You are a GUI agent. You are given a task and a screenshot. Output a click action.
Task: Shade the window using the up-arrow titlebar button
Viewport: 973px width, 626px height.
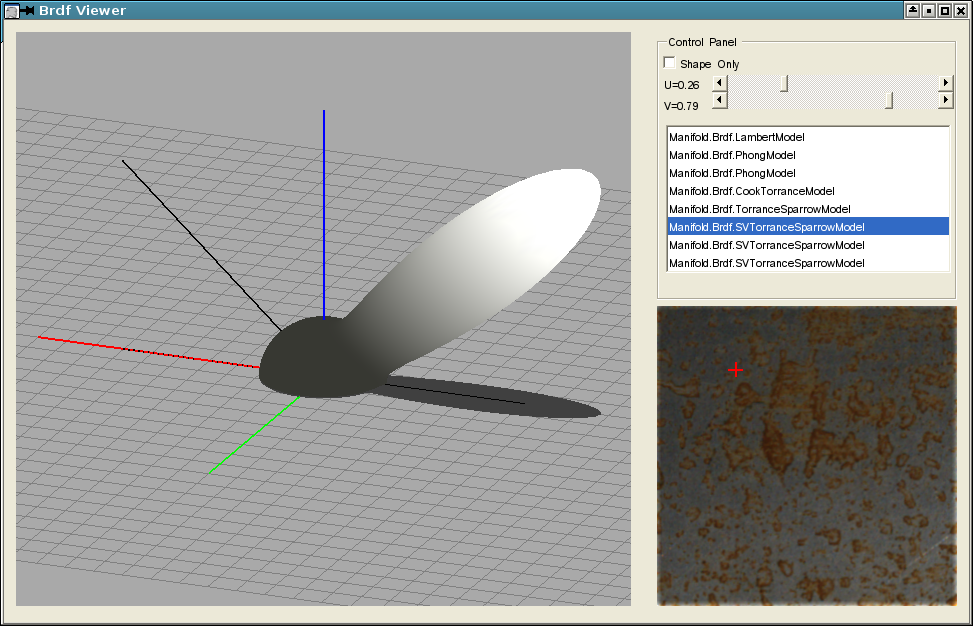912,10
